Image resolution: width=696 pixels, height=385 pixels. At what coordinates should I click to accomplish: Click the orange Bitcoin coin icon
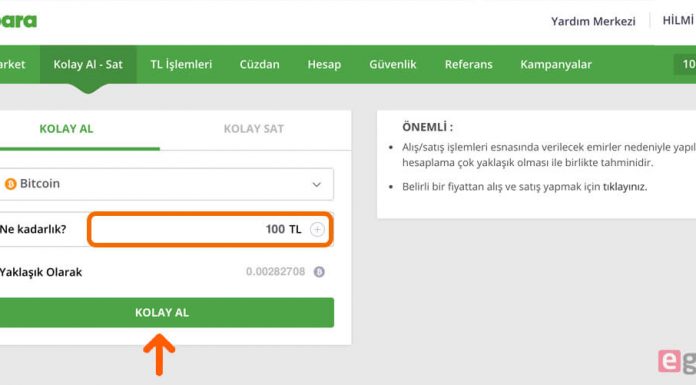[10, 184]
